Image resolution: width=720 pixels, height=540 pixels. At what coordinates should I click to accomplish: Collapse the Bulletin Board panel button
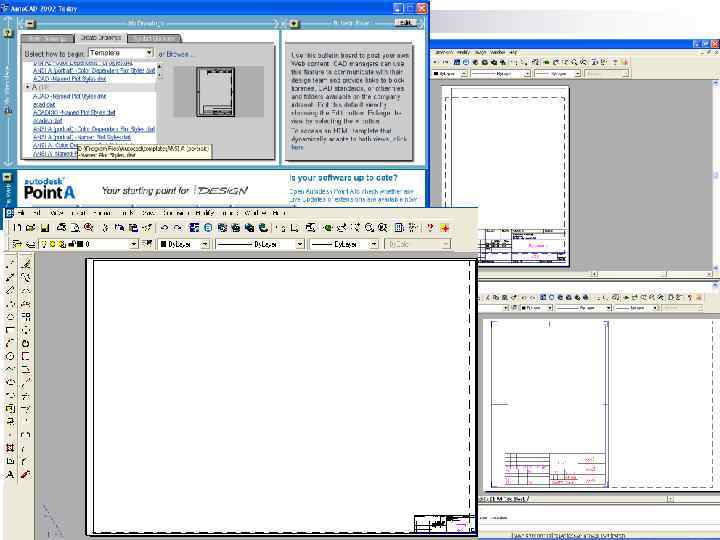pyautogui.click(x=294, y=23)
